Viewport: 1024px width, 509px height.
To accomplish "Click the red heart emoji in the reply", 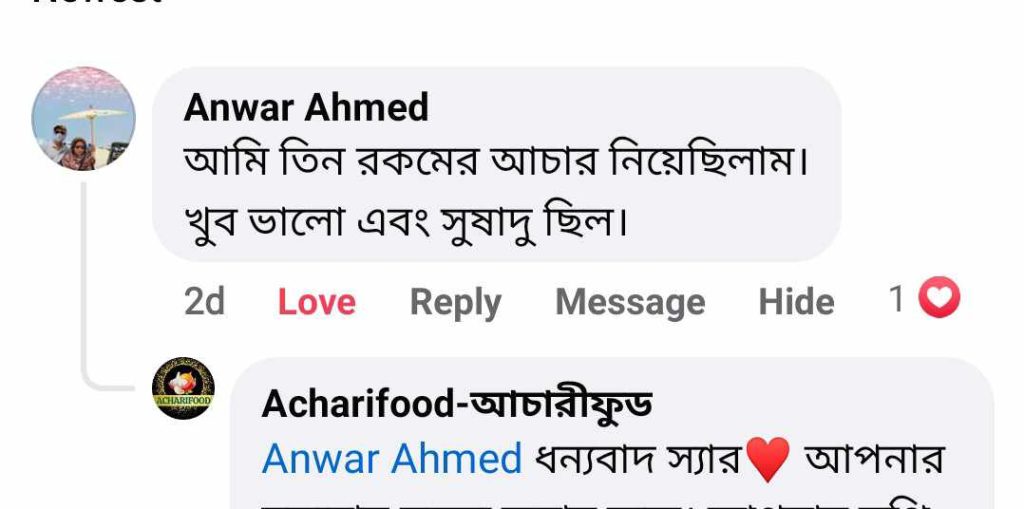I will click(767, 459).
